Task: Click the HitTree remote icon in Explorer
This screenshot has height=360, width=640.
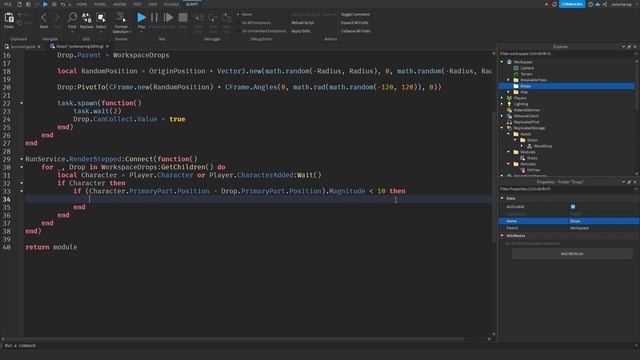Action: coord(523,170)
